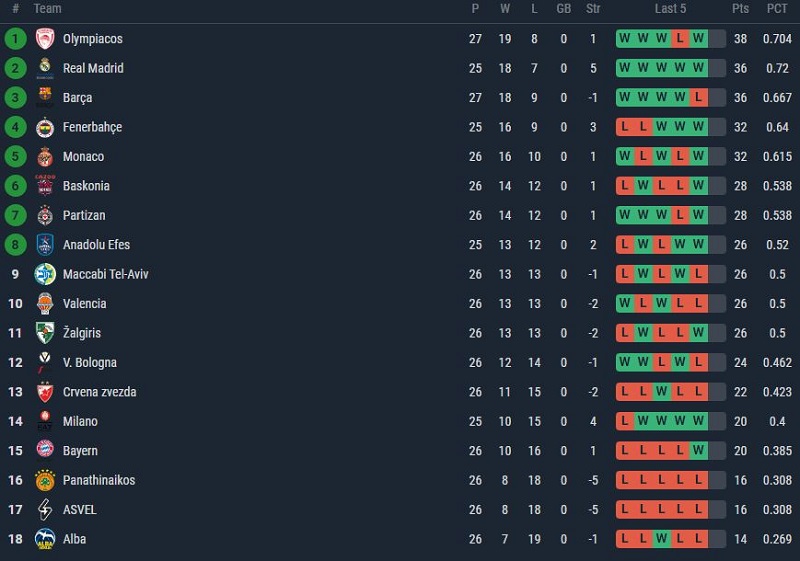800x561 pixels.
Task: Sort standings by PCT header
Action: click(x=777, y=9)
